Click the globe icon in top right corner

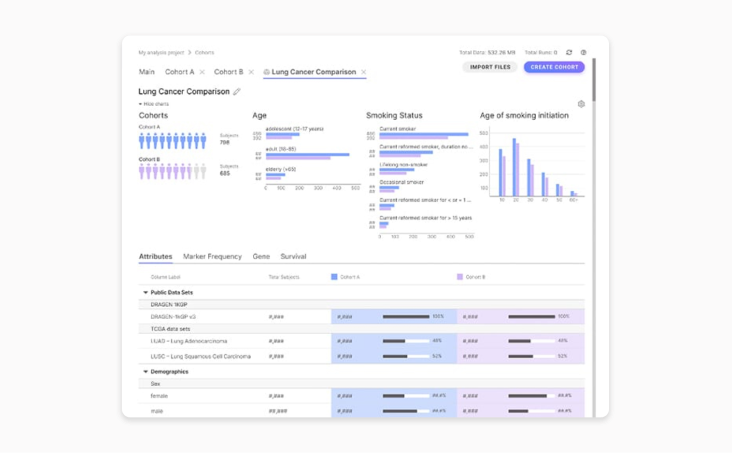coord(584,52)
